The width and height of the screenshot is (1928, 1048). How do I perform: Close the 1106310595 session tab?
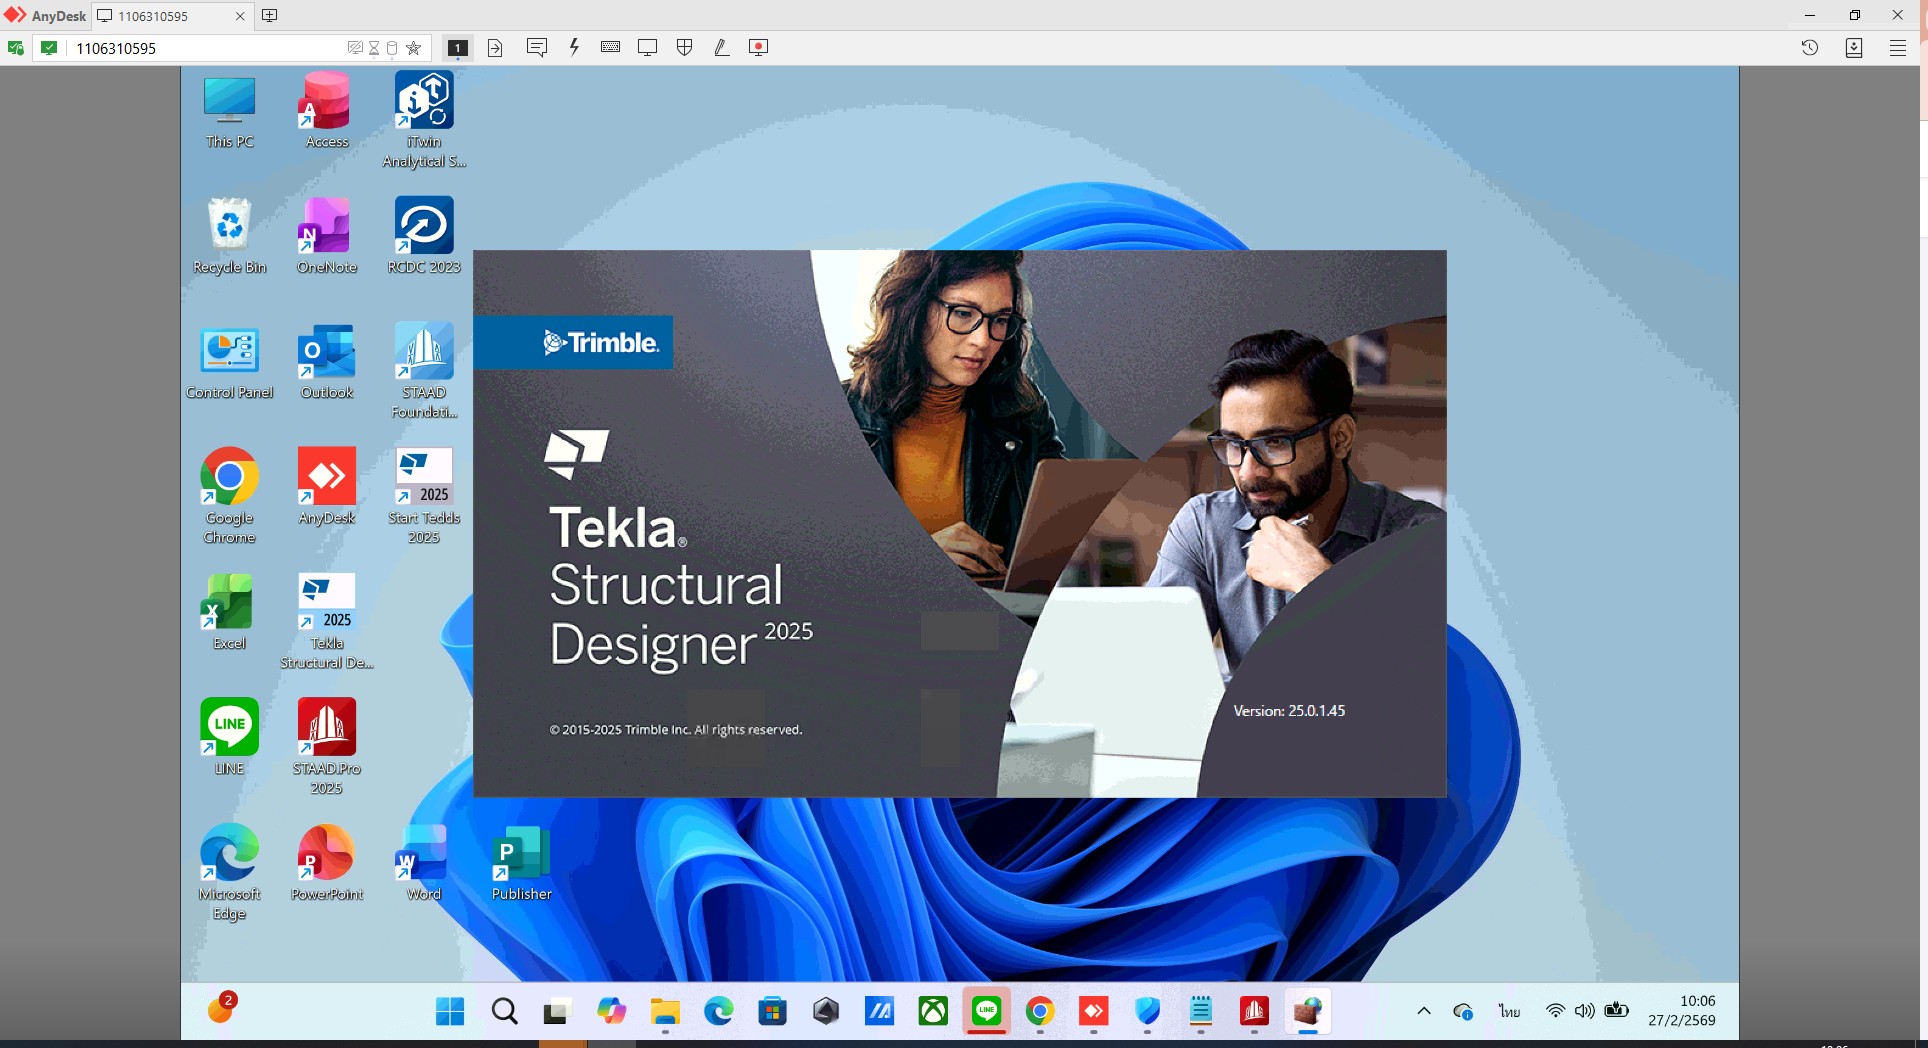coord(240,16)
